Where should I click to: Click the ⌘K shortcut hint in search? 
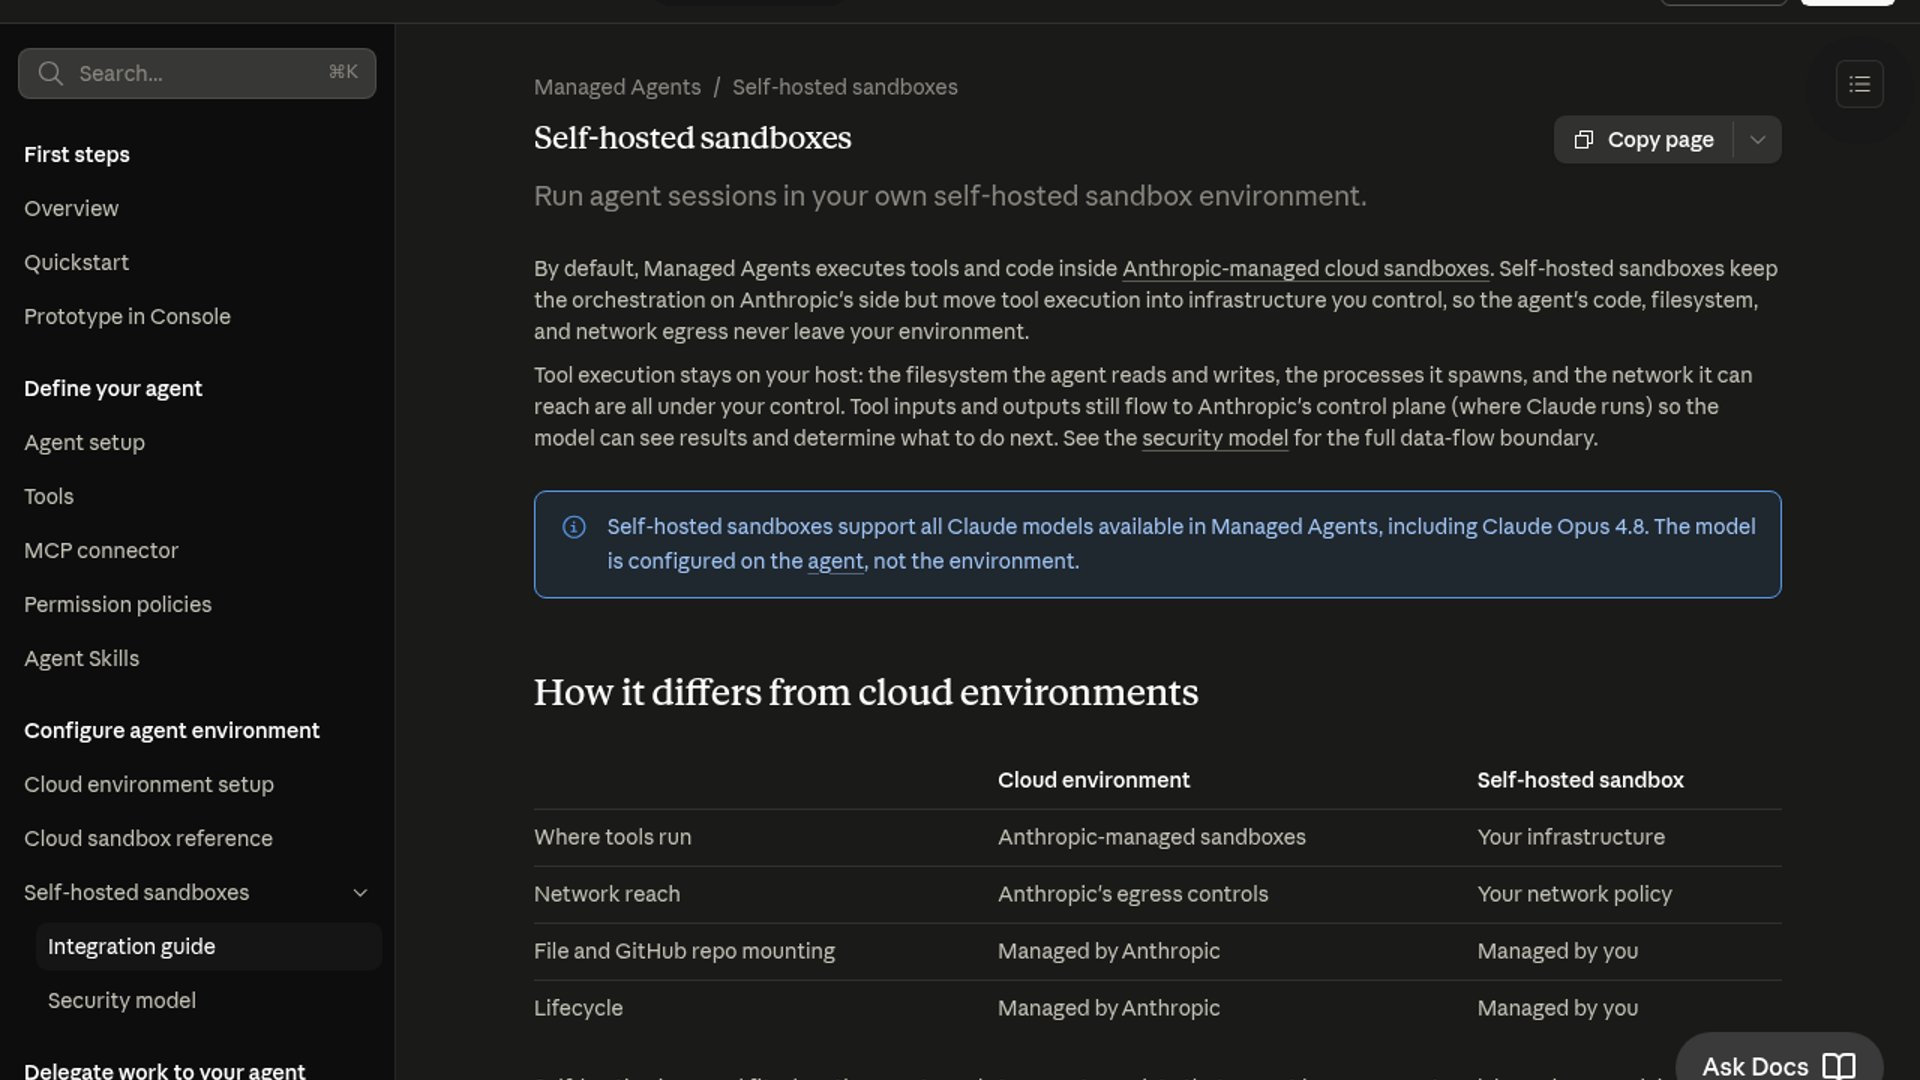pos(343,72)
